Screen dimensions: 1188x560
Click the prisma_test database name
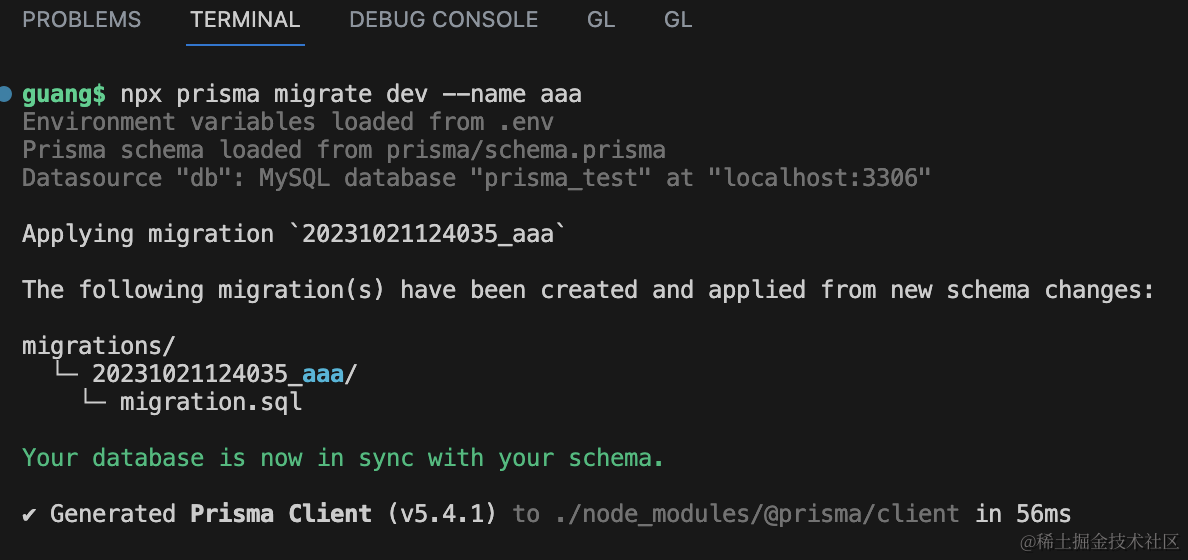(561, 178)
